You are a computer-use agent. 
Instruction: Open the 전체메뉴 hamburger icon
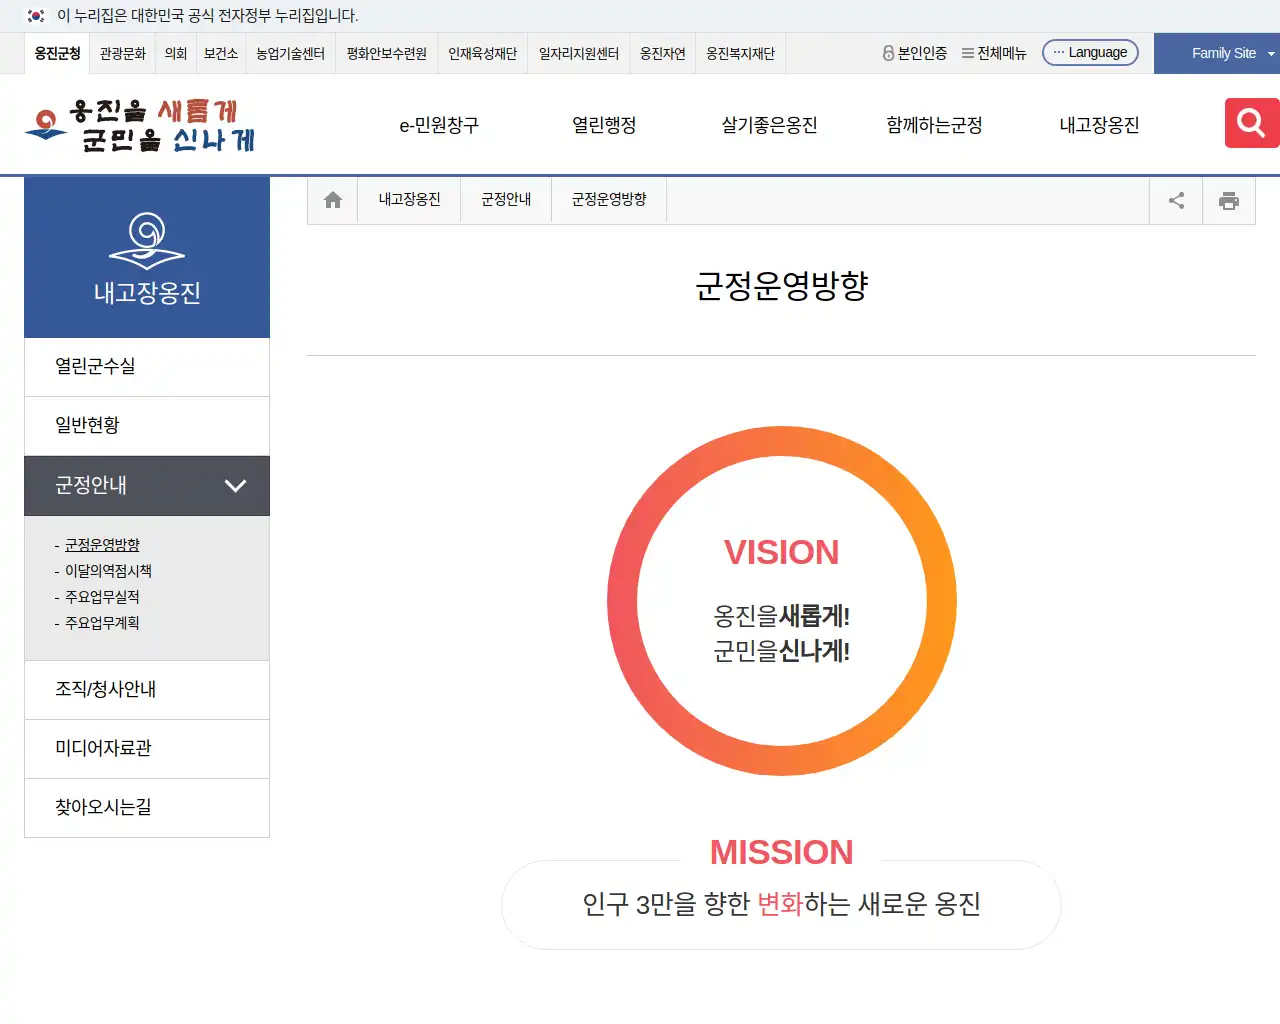point(964,54)
